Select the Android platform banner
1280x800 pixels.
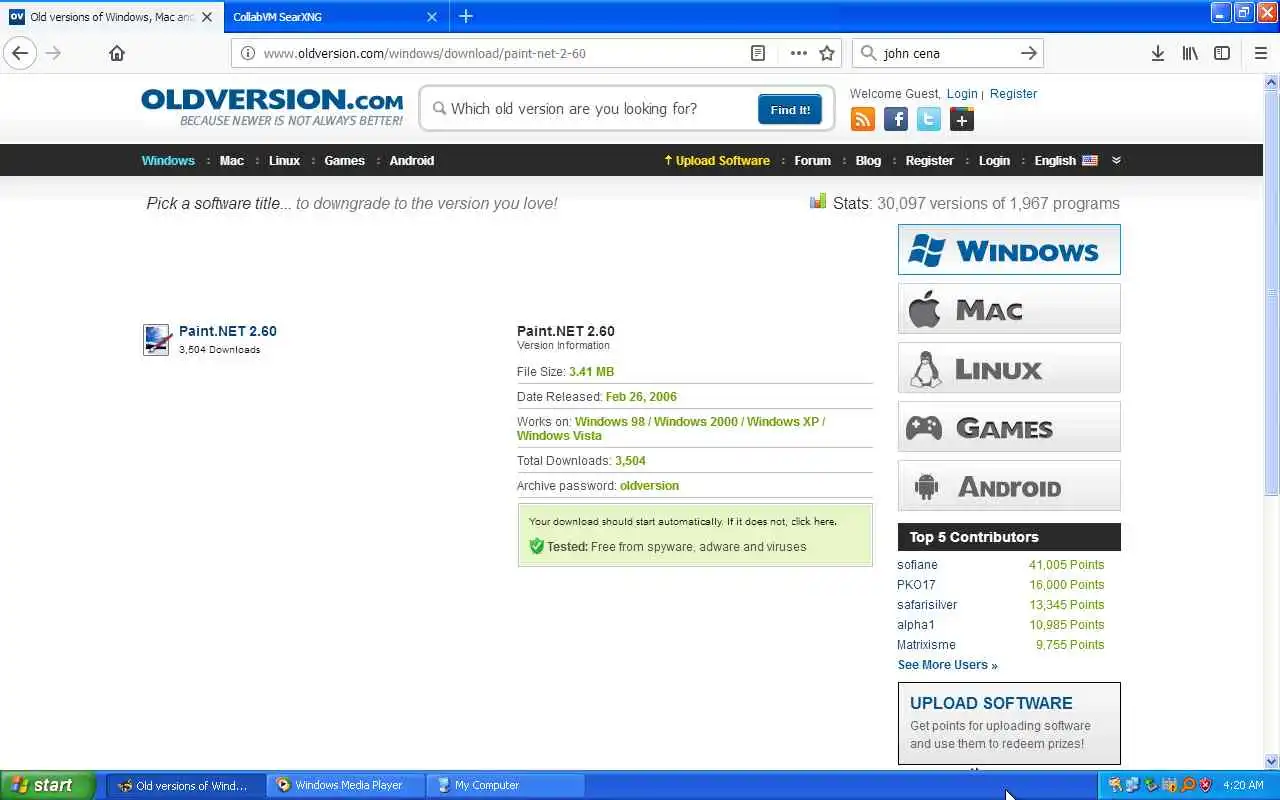pos(1009,486)
